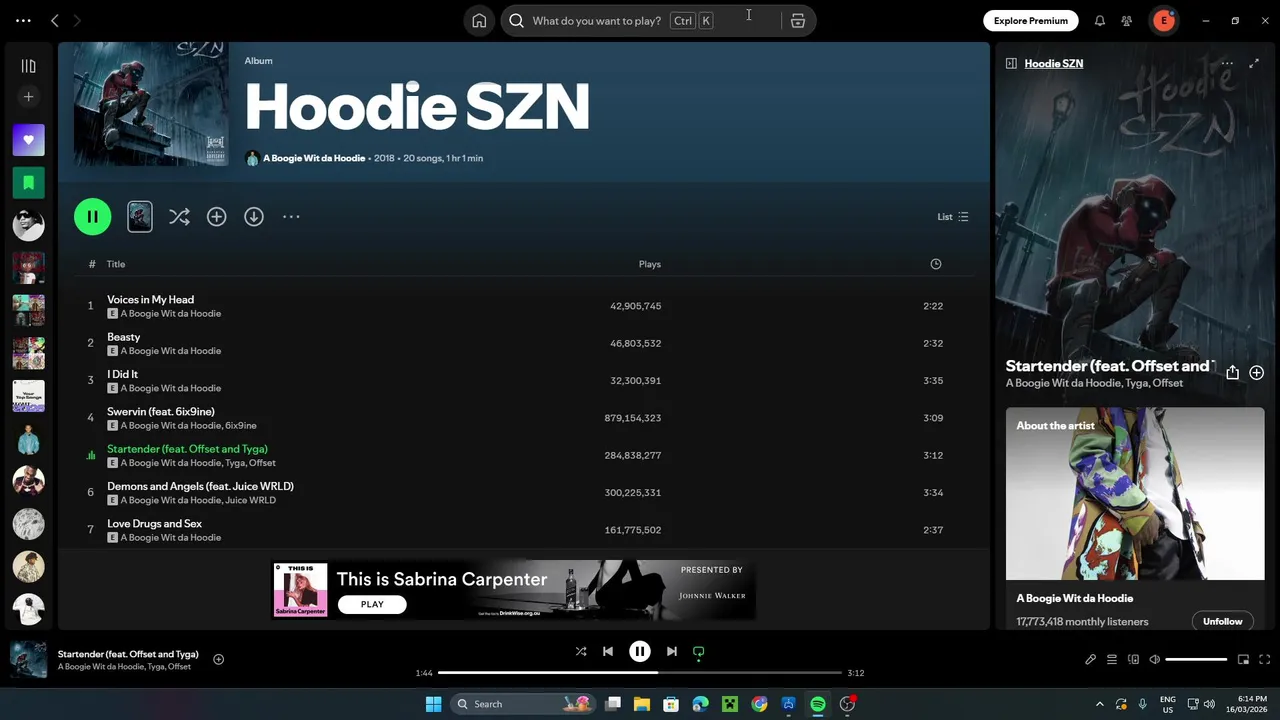
Task: Select the track Love Drugs and Sex
Action: (x=154, y=523)
